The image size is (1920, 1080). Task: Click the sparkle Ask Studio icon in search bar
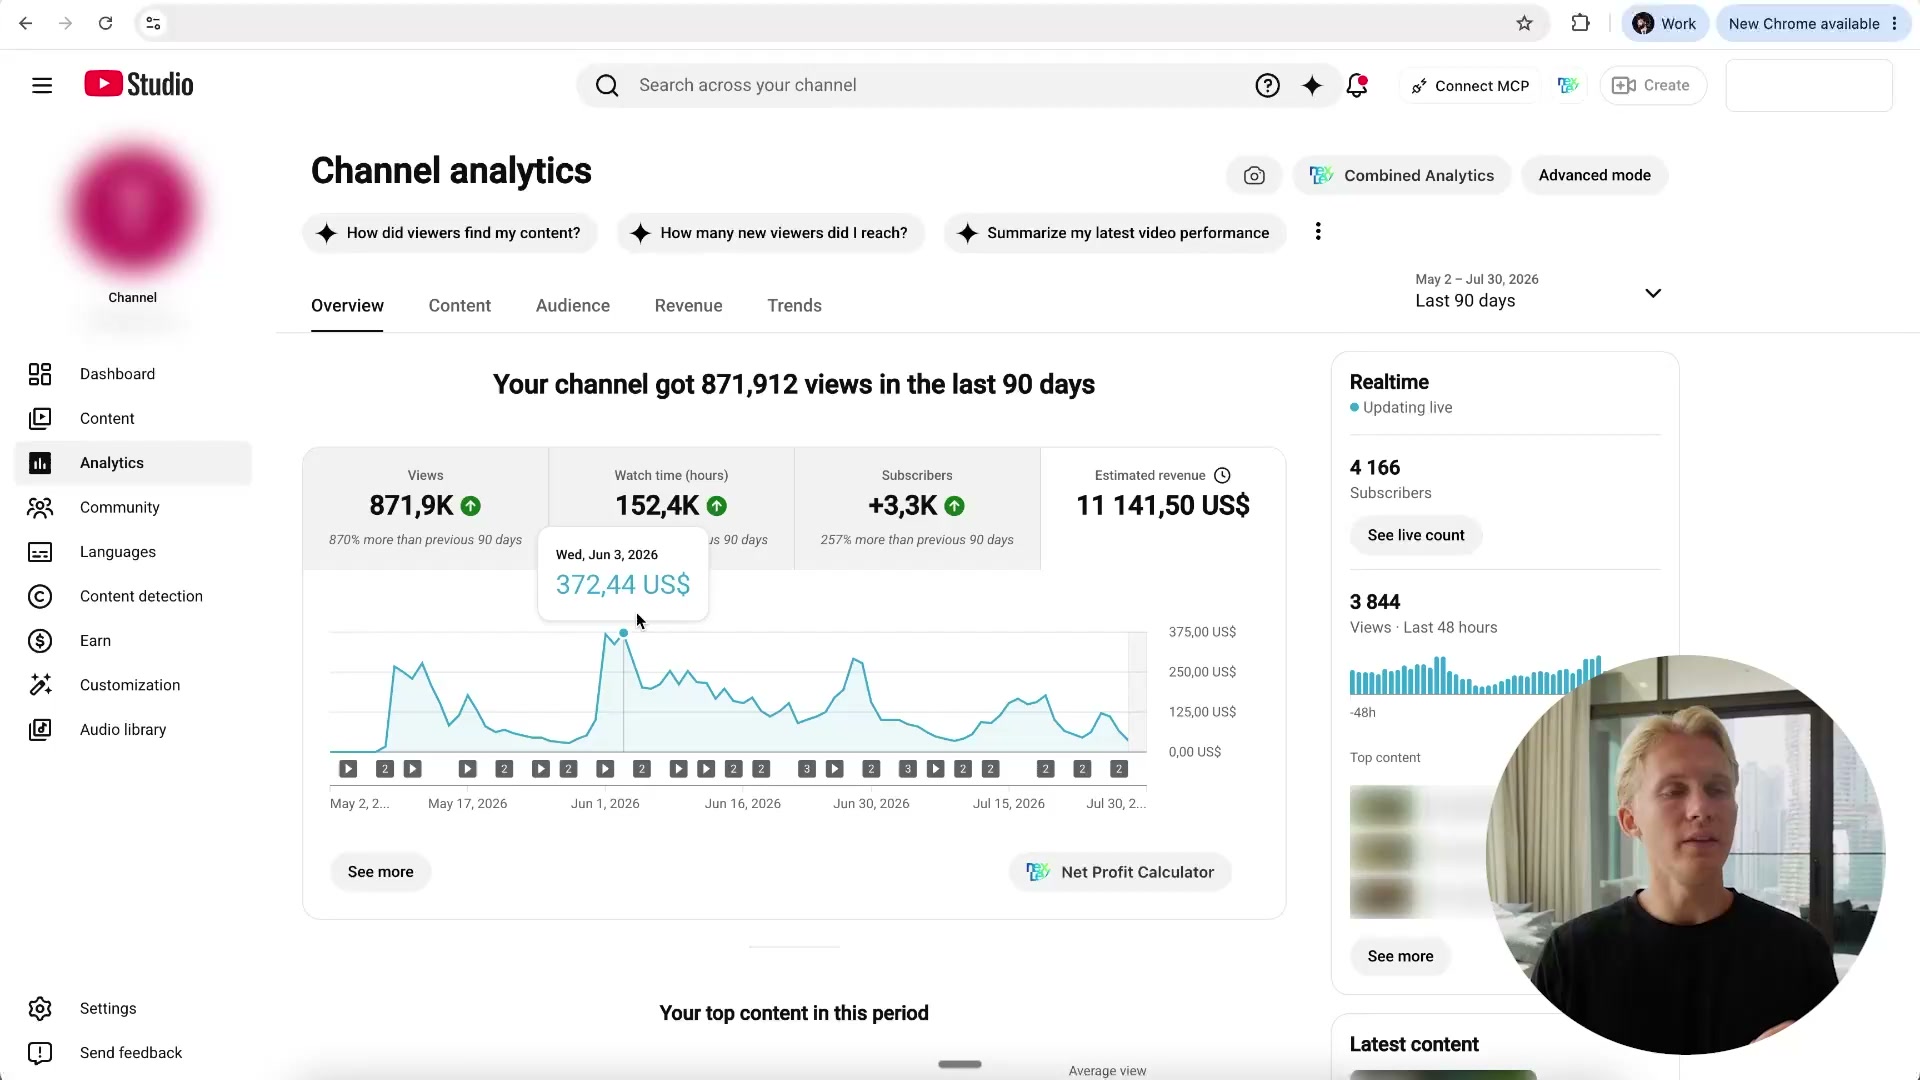tap(1312, 86)
